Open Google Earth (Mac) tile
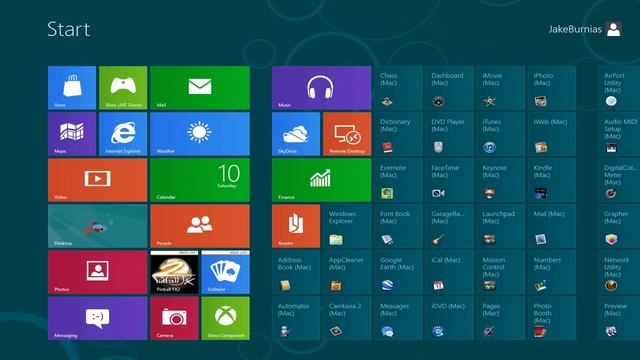This screenshot has width=640, height=360. [398, 272]
